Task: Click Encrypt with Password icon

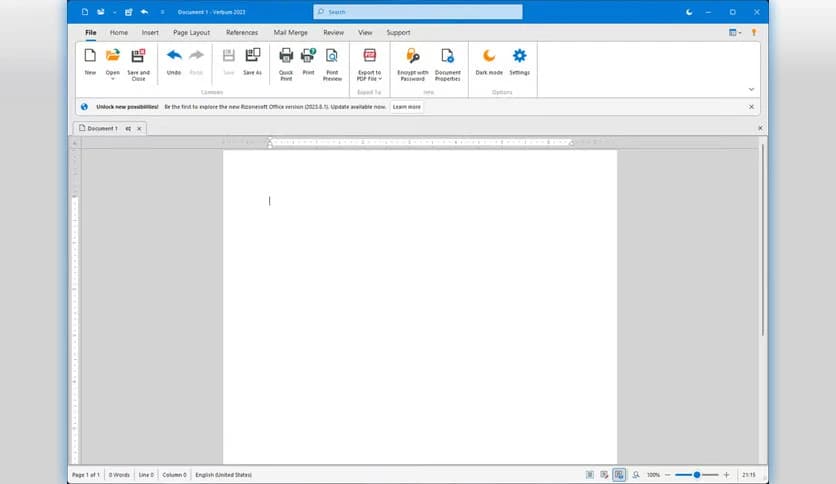Action: click(413, 55)
